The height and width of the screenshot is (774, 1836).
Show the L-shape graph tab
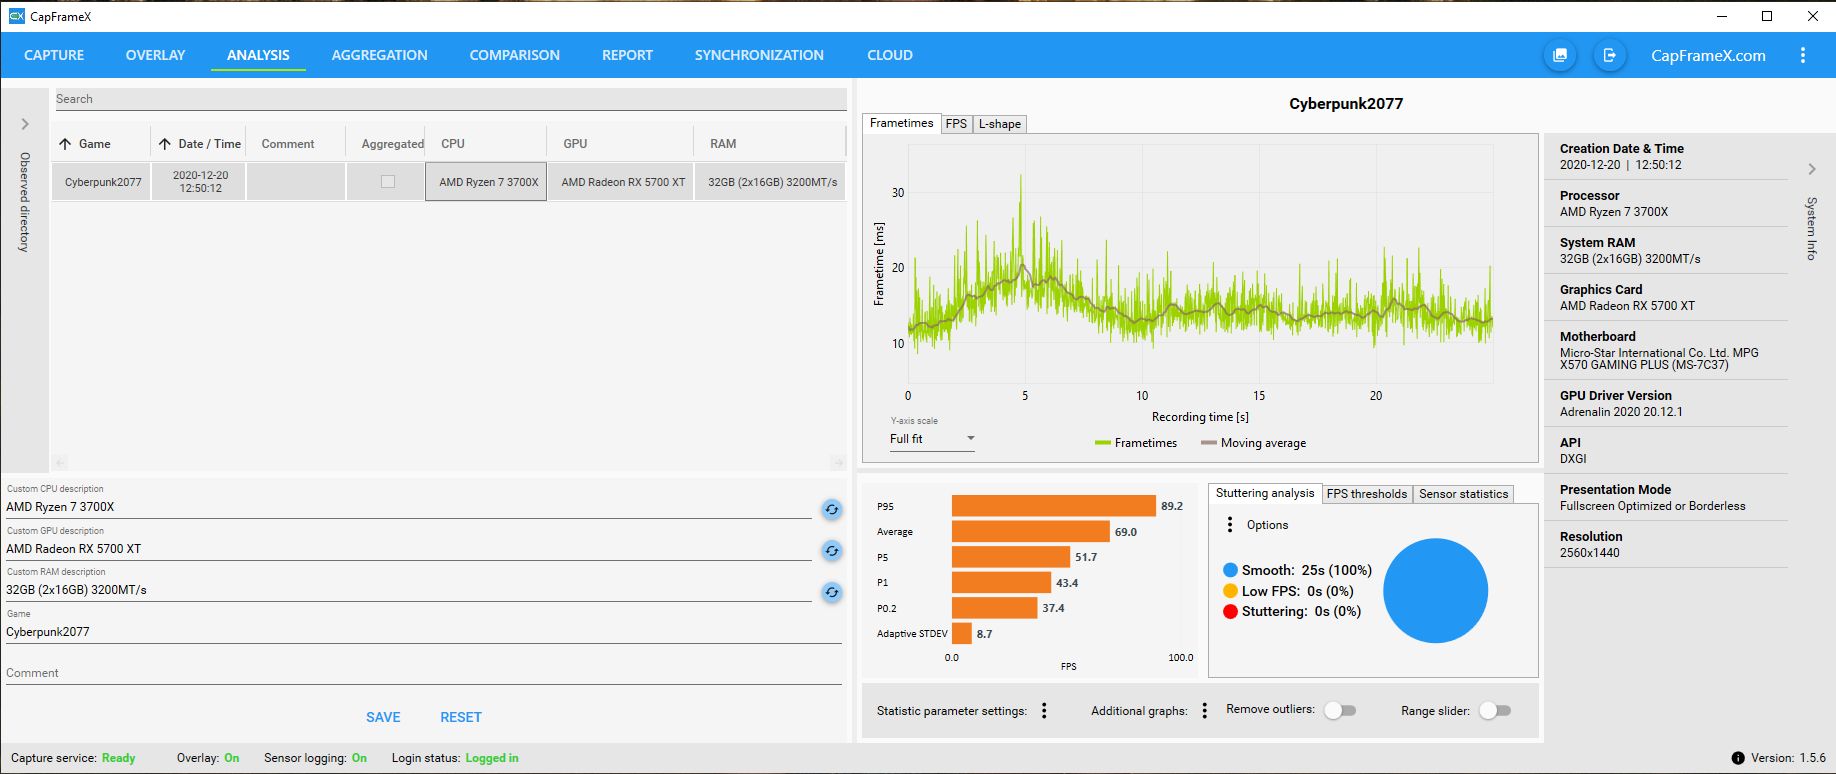pos(1000,124)
